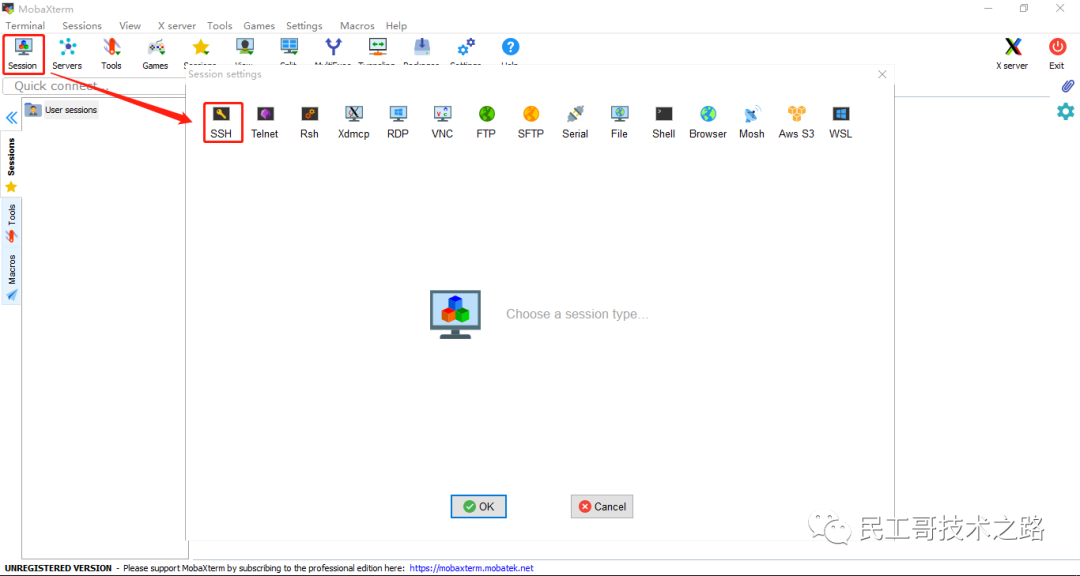This screenshot has height=576, width=1080.
Task: Click the paperclip icon at right edge
Action: point(1067,86)
